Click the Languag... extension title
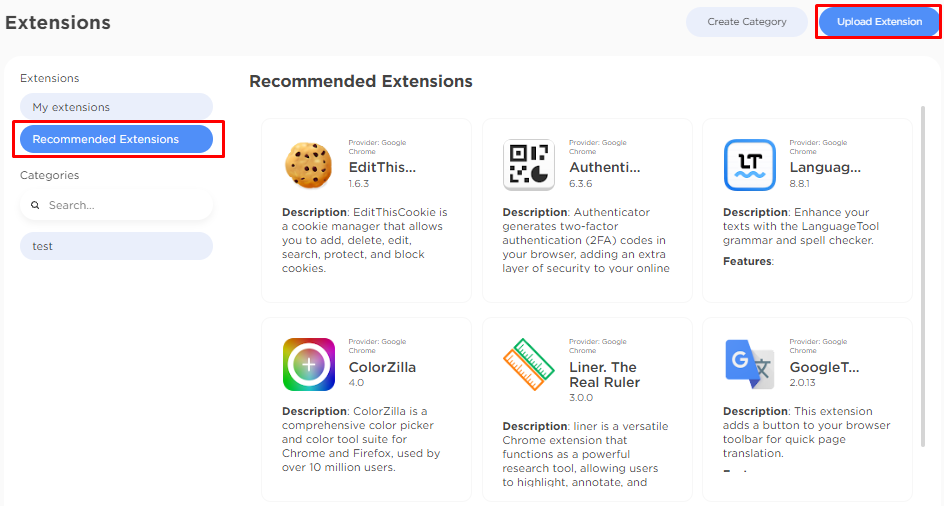944x506 pixels. pos(825,167)
